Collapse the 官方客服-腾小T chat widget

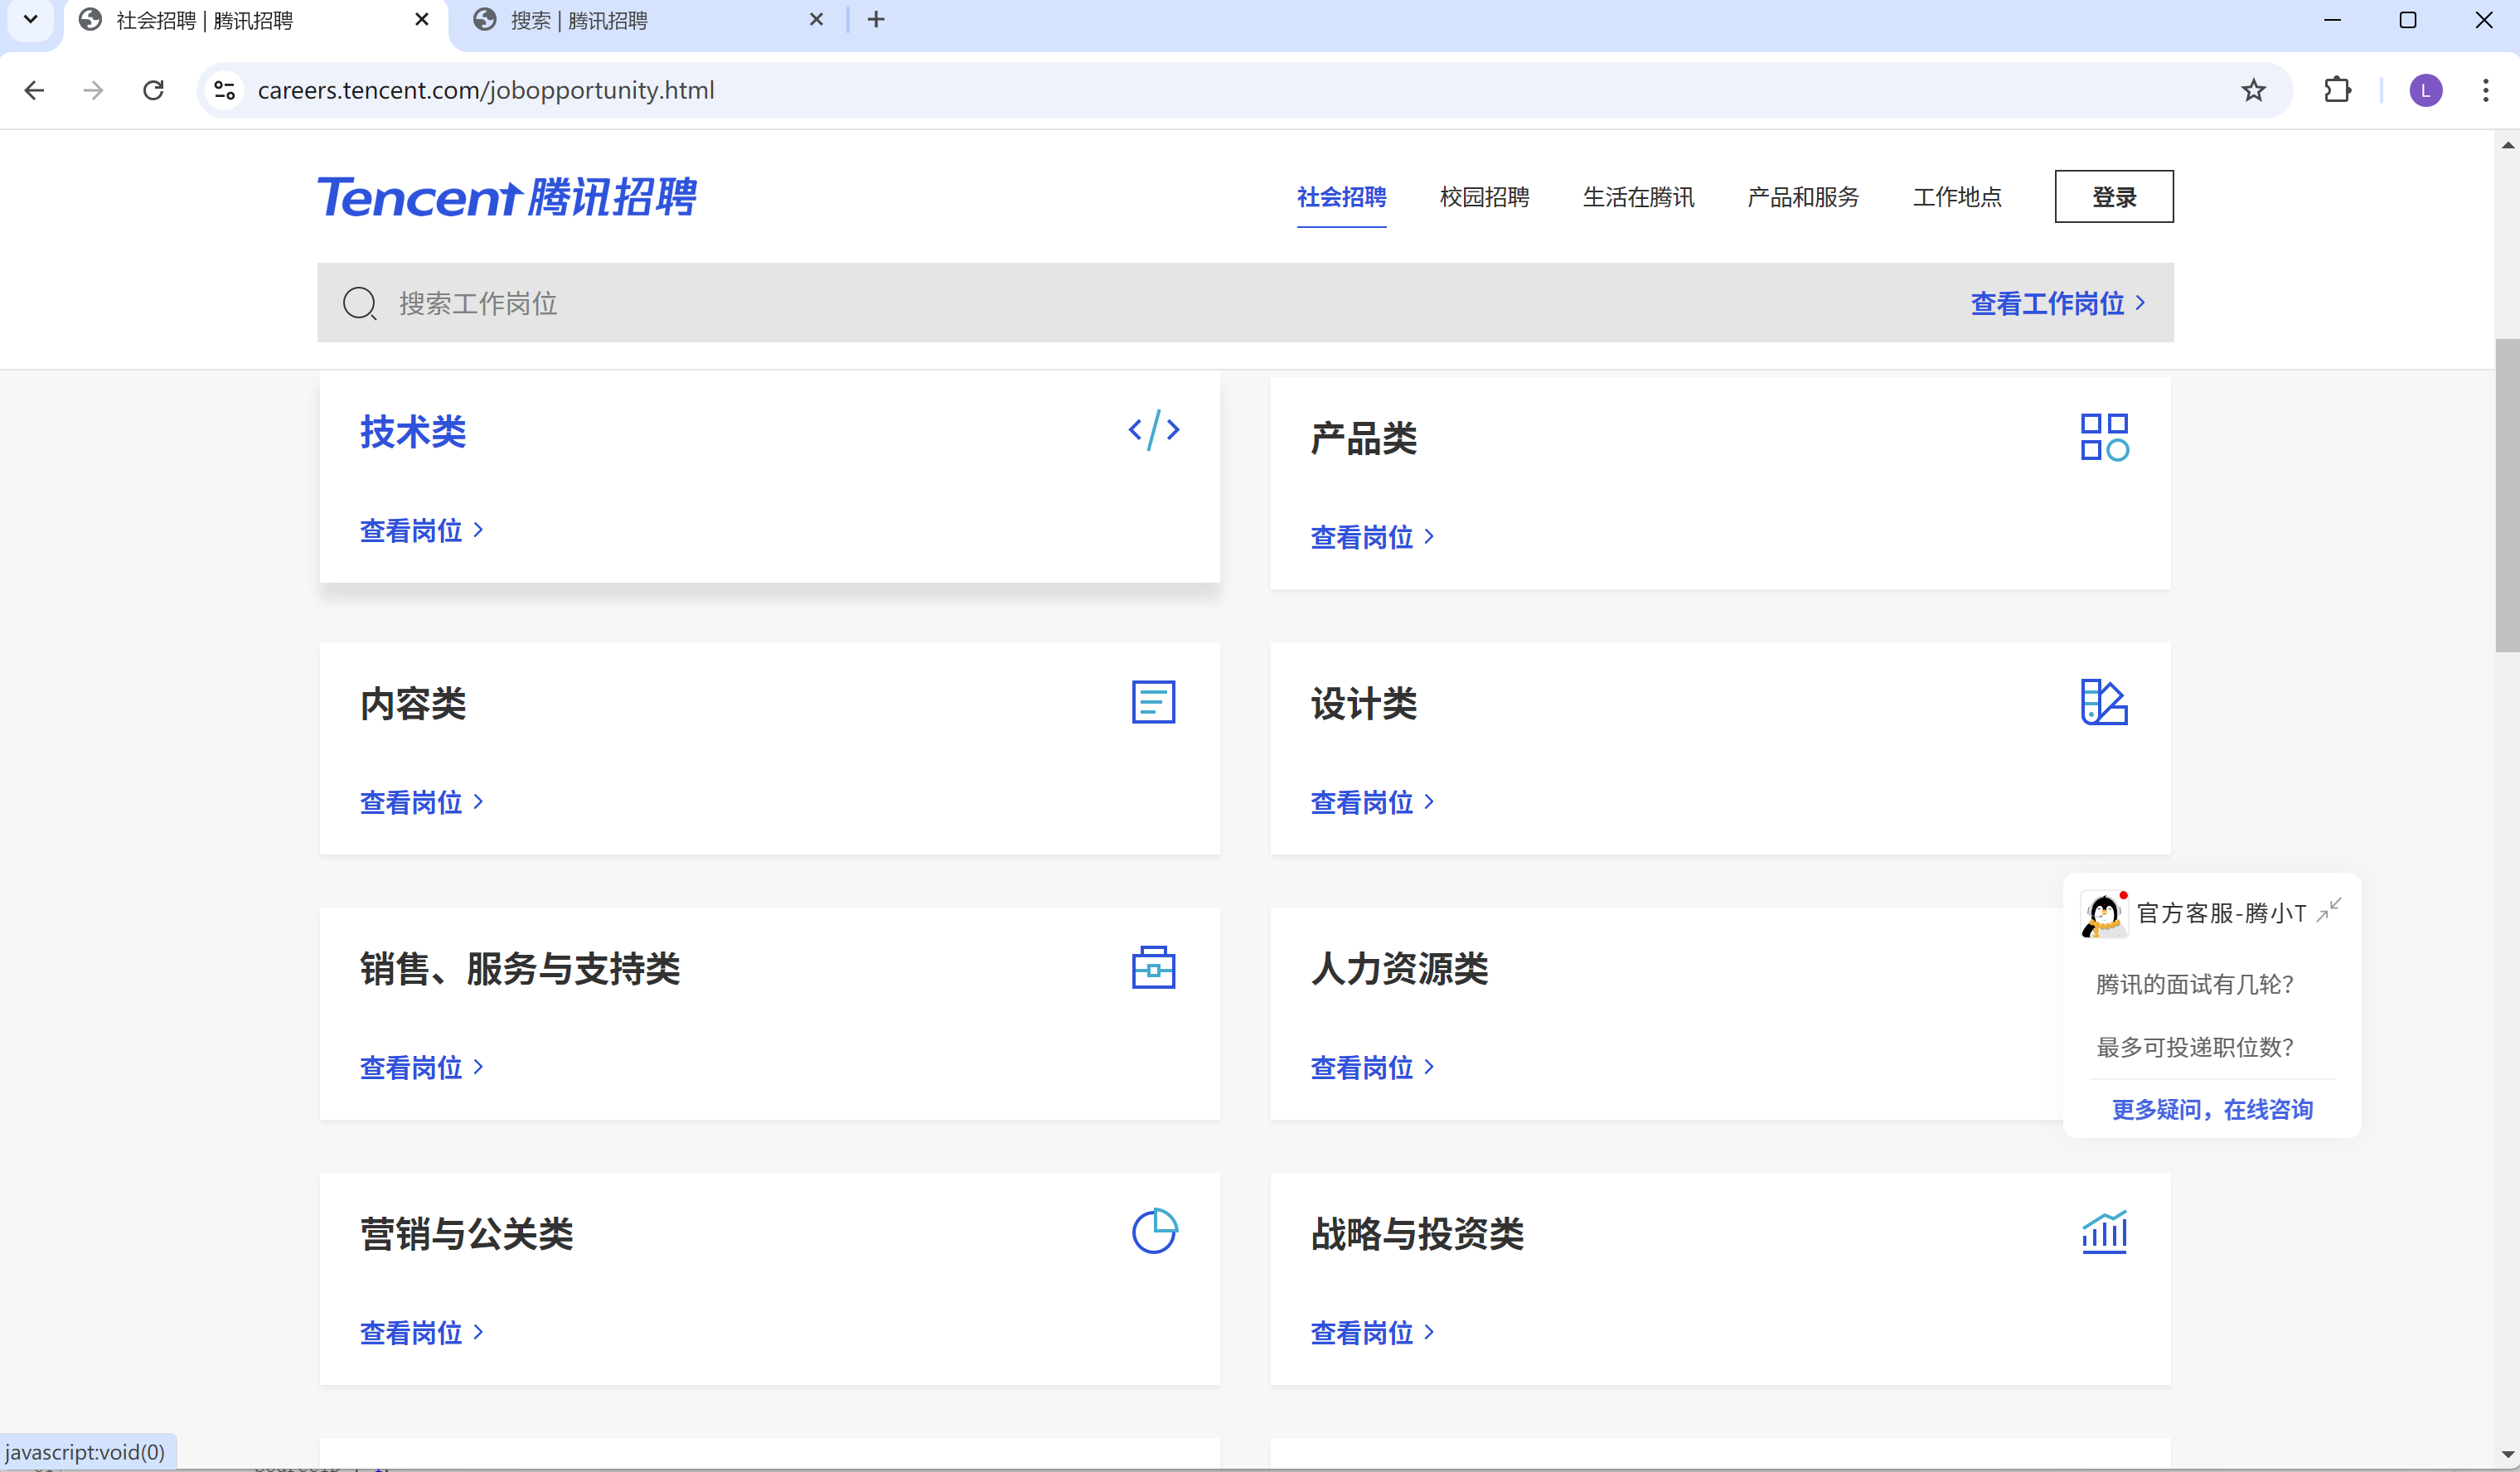coord(2329,910)
